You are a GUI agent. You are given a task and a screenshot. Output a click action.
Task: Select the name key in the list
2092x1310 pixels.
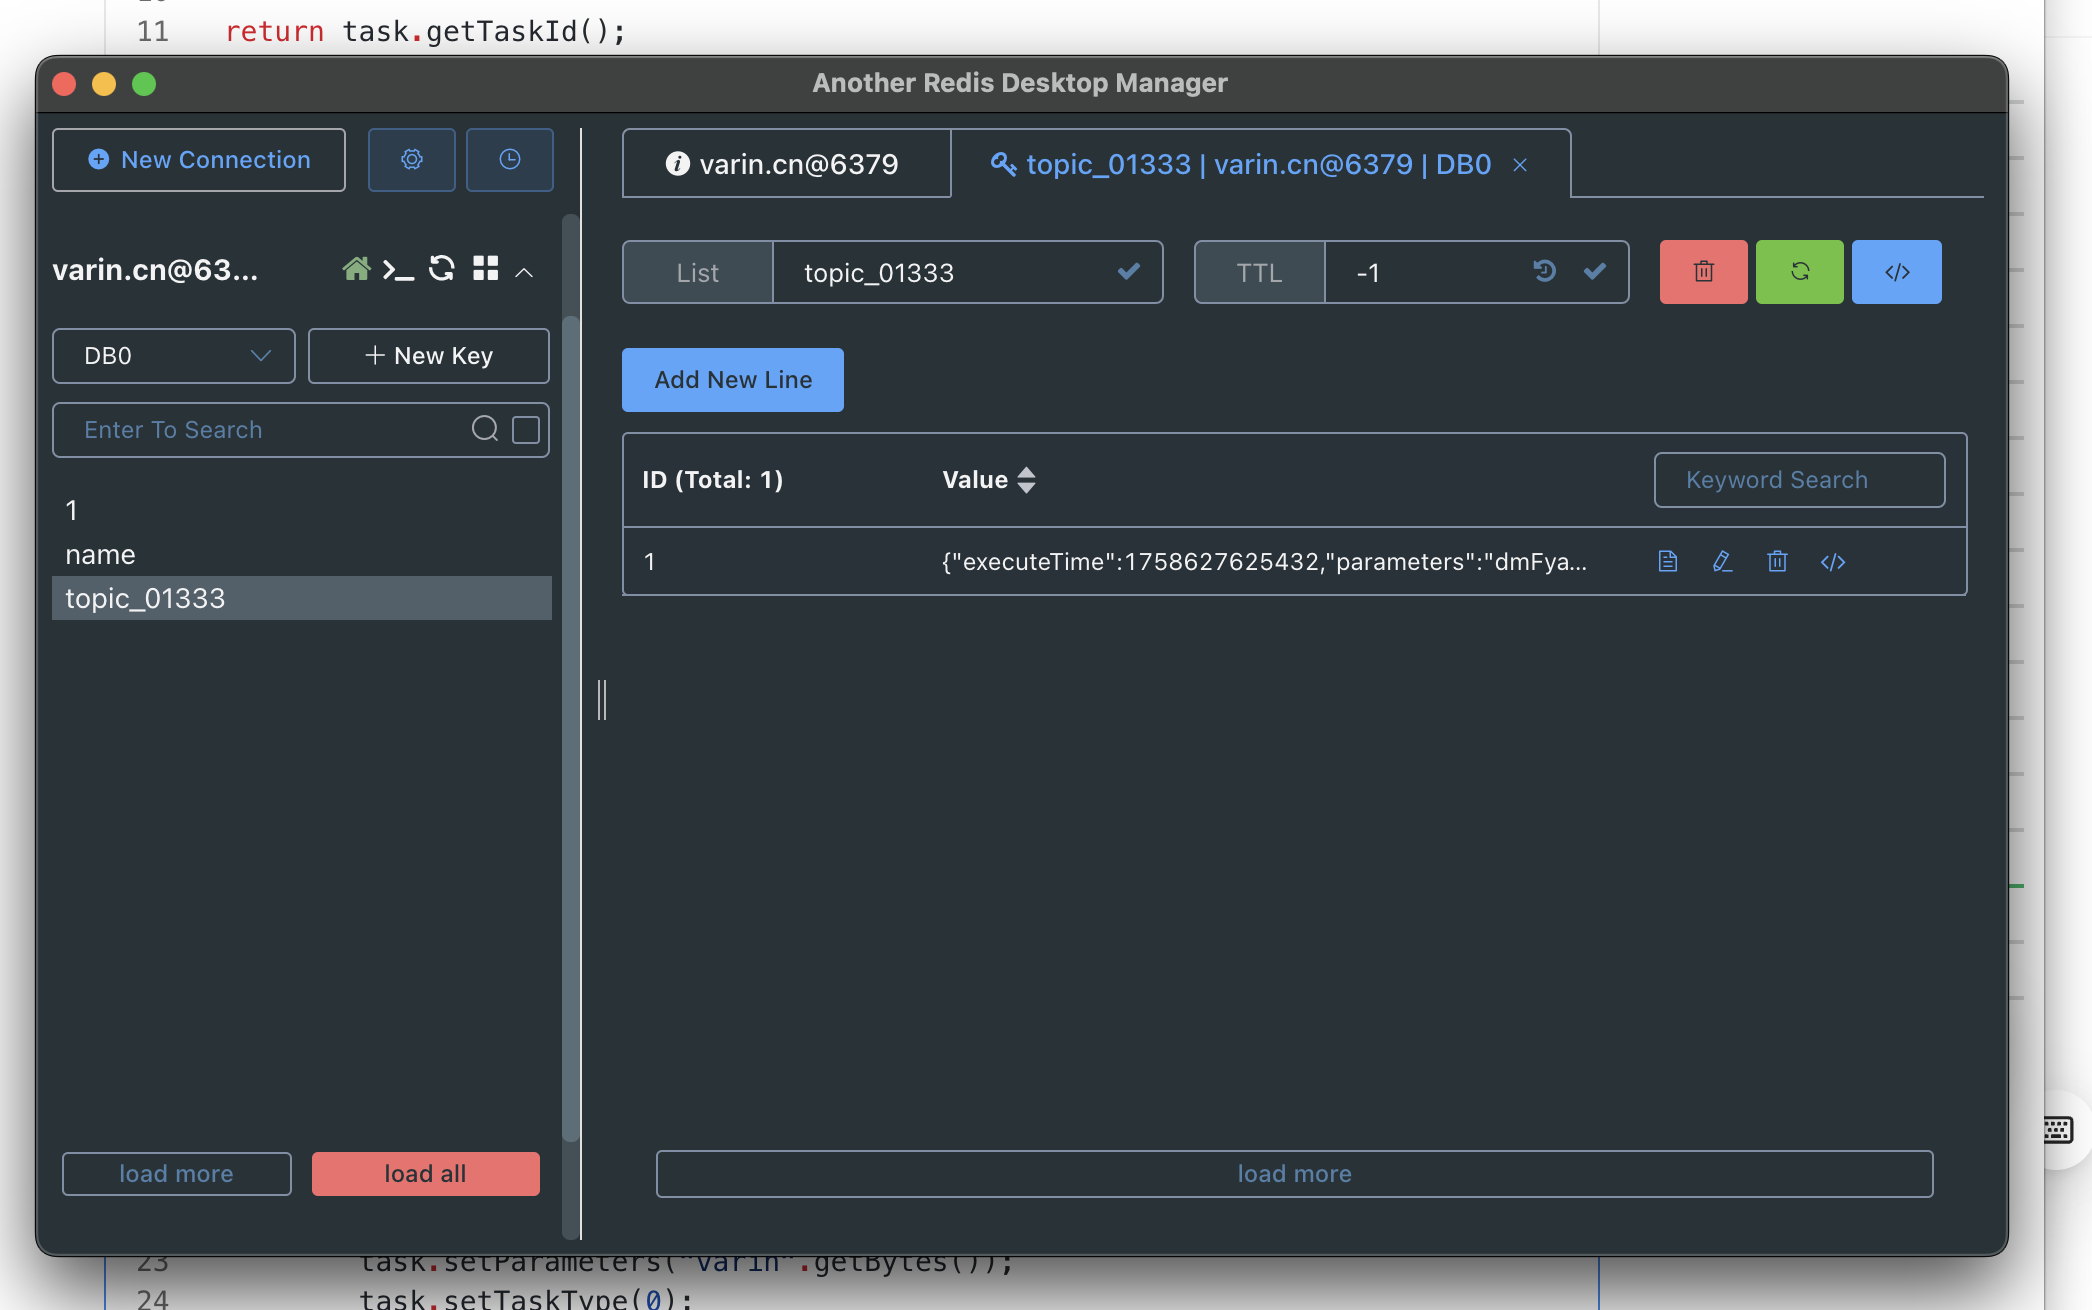[x=302, y=554]
